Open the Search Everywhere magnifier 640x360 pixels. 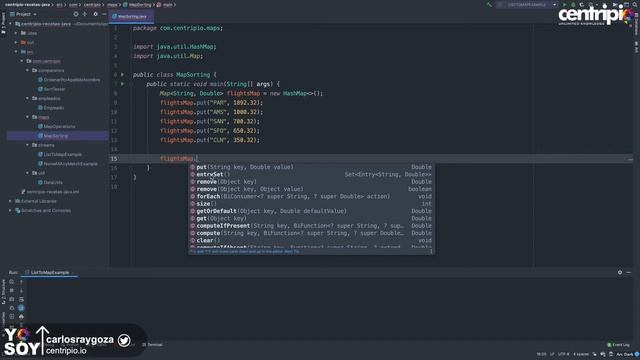click(635, 4)
